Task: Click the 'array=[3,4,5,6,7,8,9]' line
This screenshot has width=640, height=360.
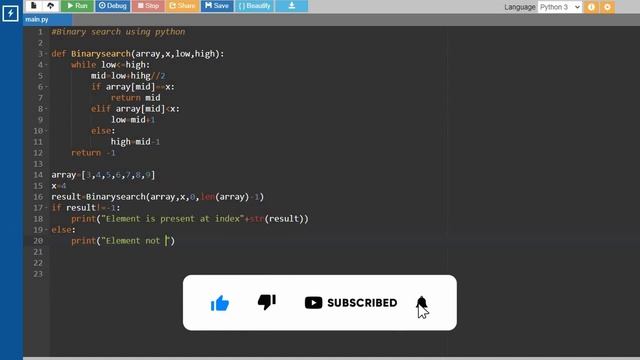Action: pos(103,175)
